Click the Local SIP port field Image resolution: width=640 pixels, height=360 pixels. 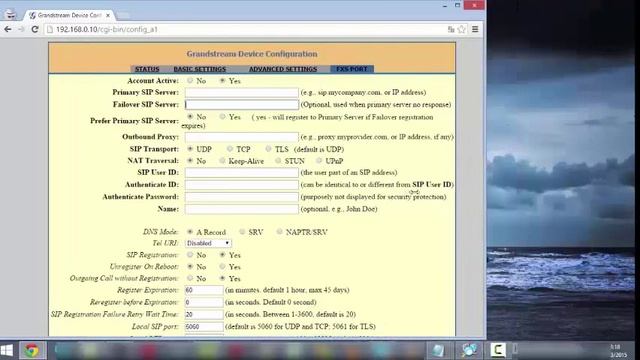pyautogui.click(x=204, y=327)
